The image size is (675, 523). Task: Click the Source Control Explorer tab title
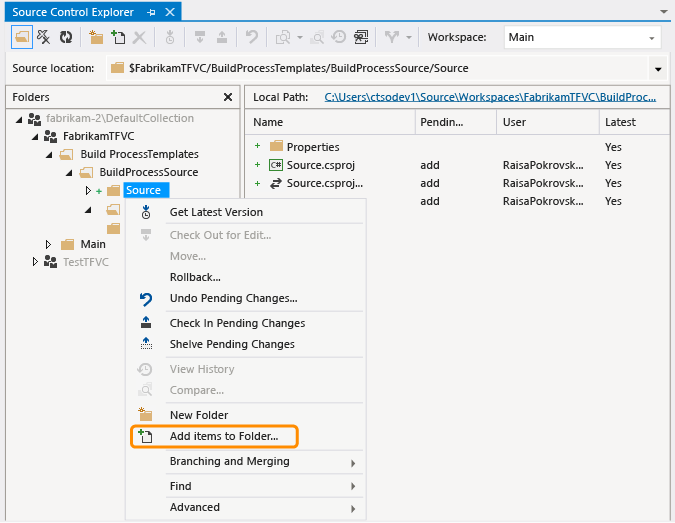point(73,12)
